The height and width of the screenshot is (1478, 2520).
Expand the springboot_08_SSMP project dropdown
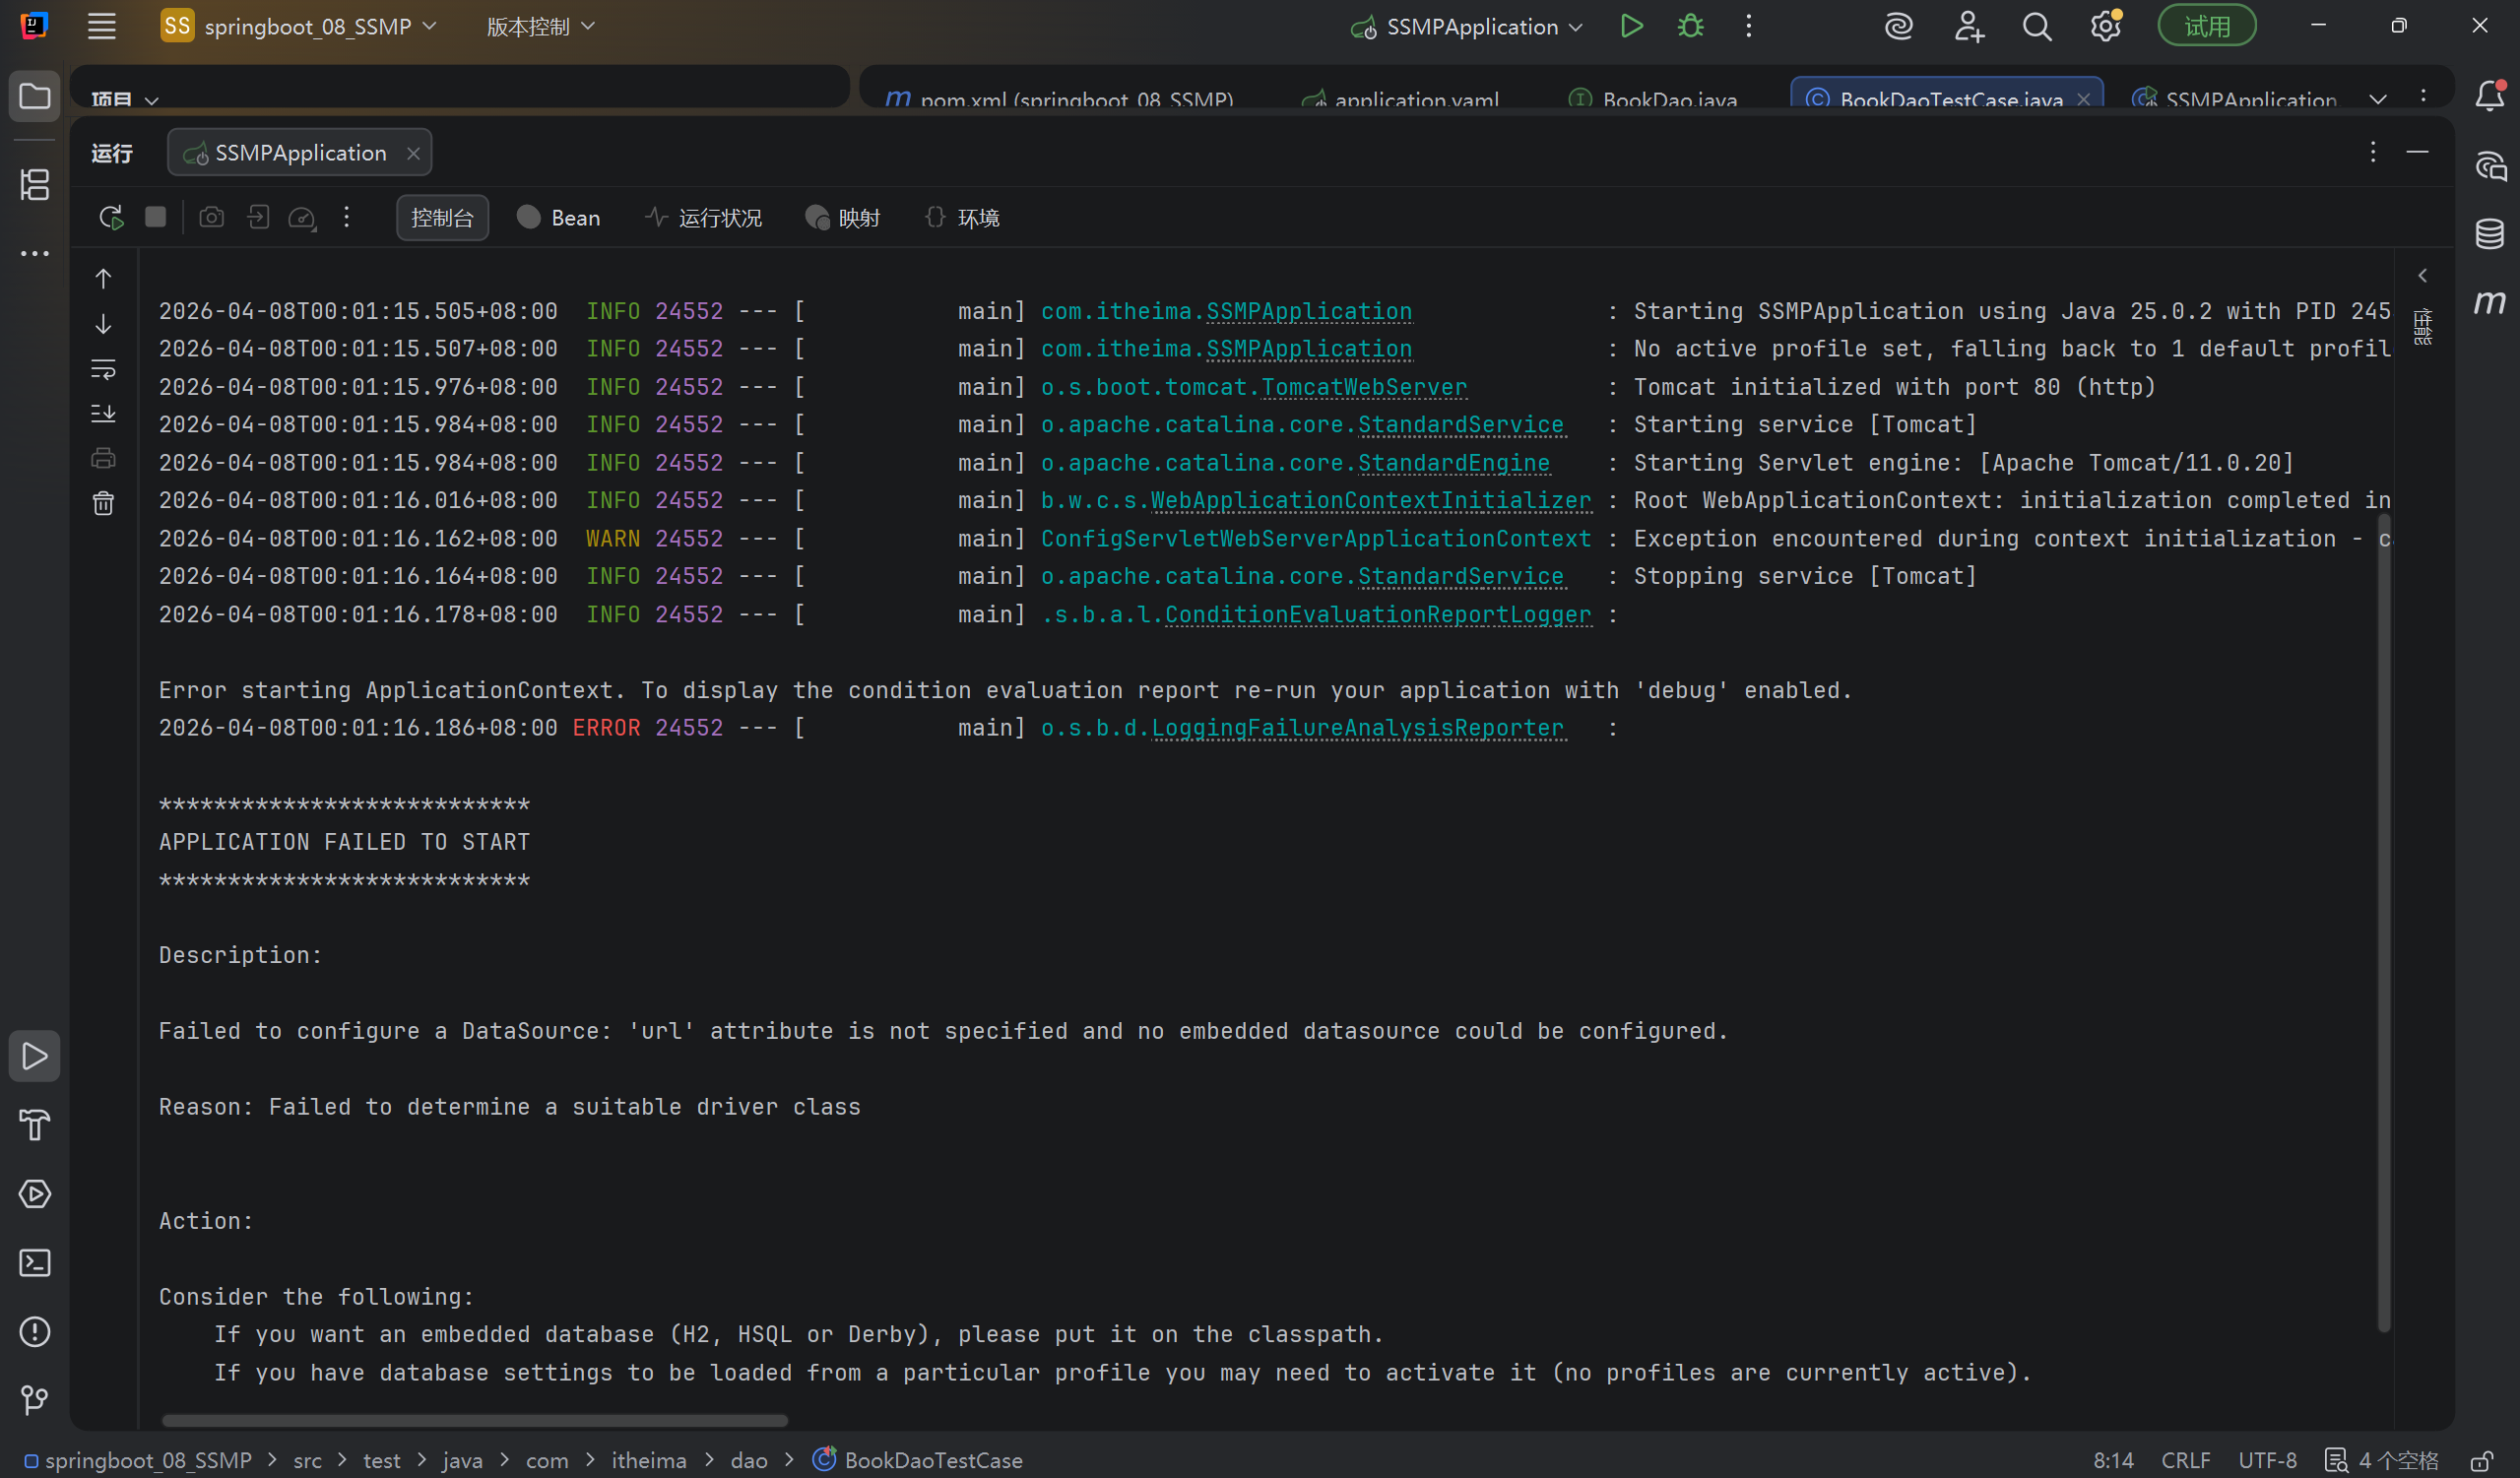[x=308, y=26]
